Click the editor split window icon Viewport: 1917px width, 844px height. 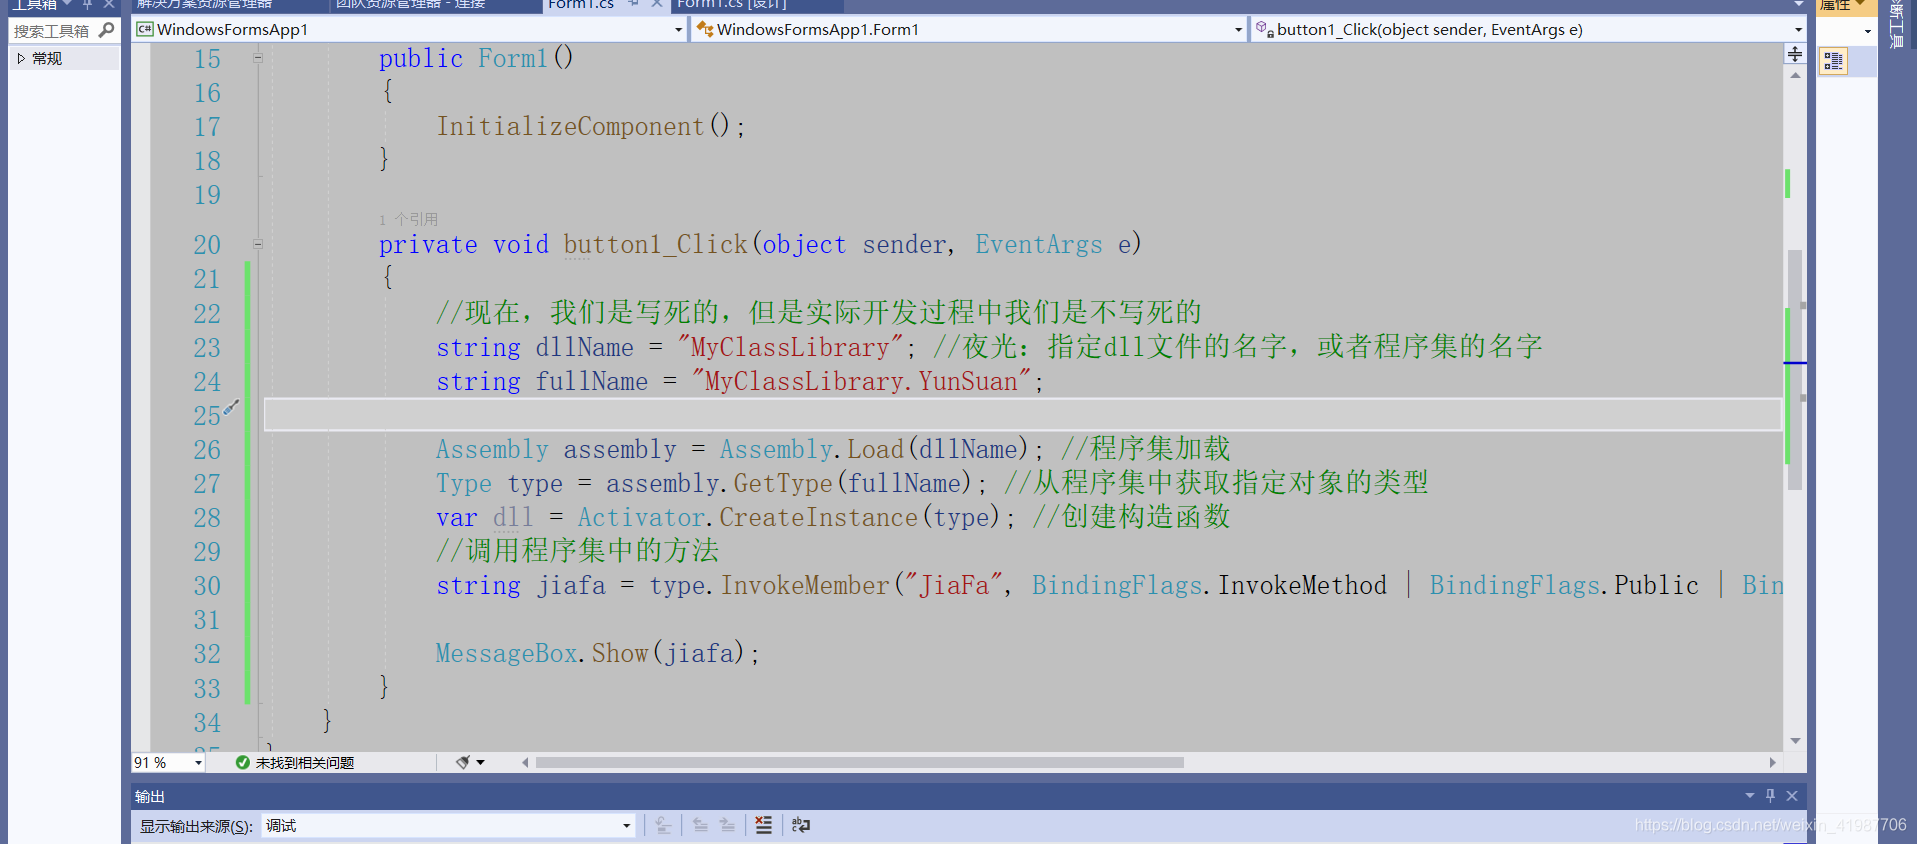pyautogui.click(x=1795, y=54)
